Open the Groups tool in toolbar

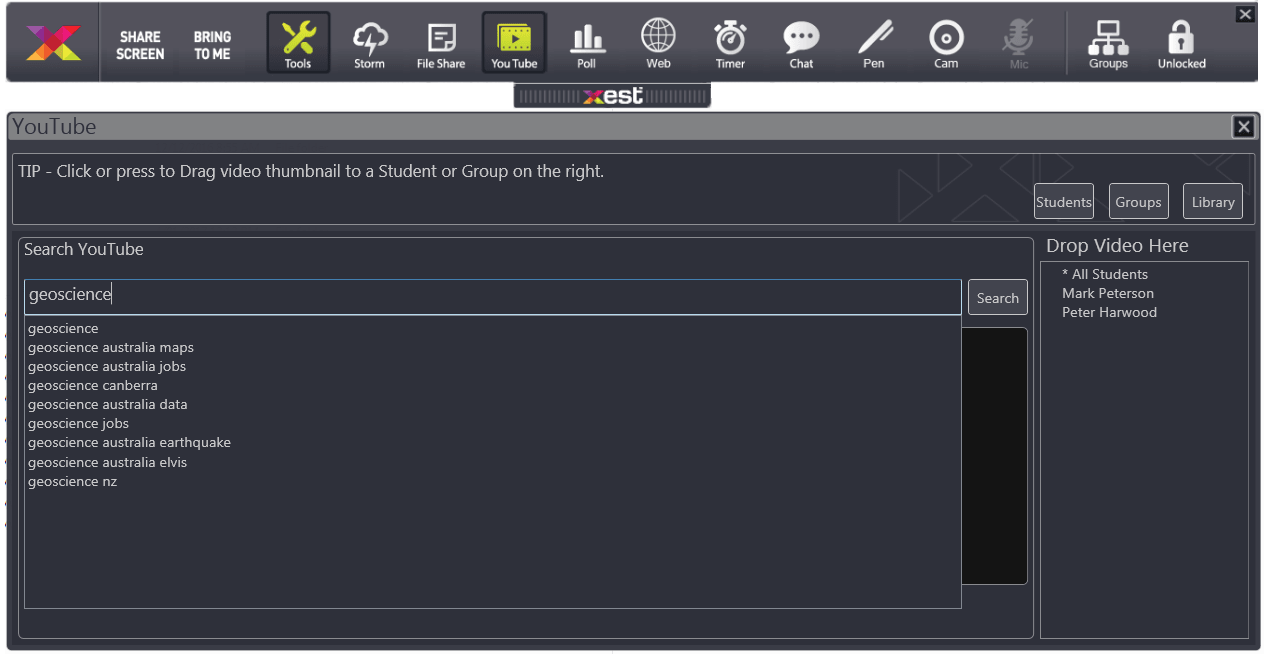(1108, 45)
